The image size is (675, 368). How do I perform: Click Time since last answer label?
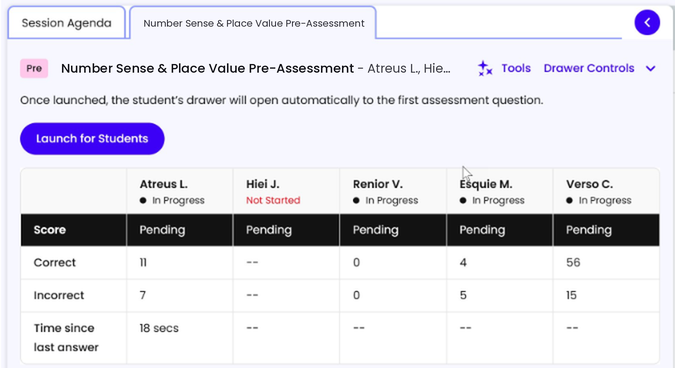(66, 337)
